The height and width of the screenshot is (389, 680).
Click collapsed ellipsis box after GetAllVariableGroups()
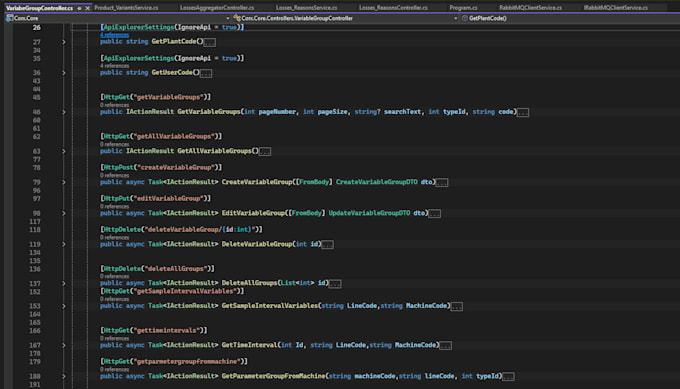pyautogui.click(x=265, y=152)
